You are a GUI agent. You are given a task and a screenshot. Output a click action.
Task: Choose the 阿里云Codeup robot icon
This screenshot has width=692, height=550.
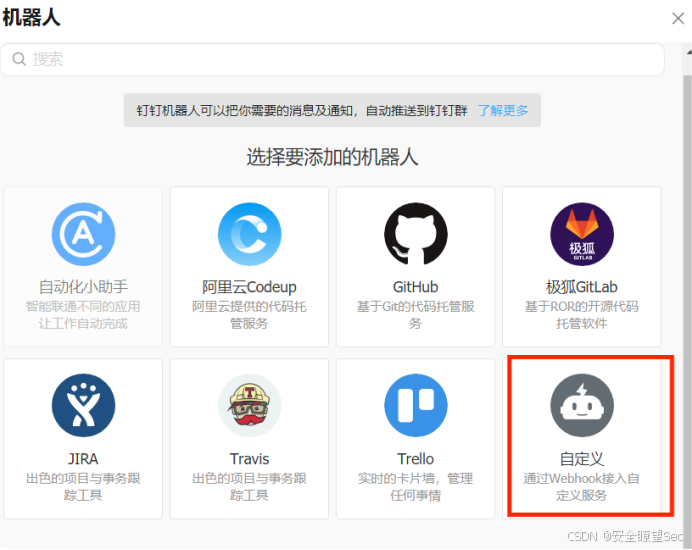coord(250,234)
